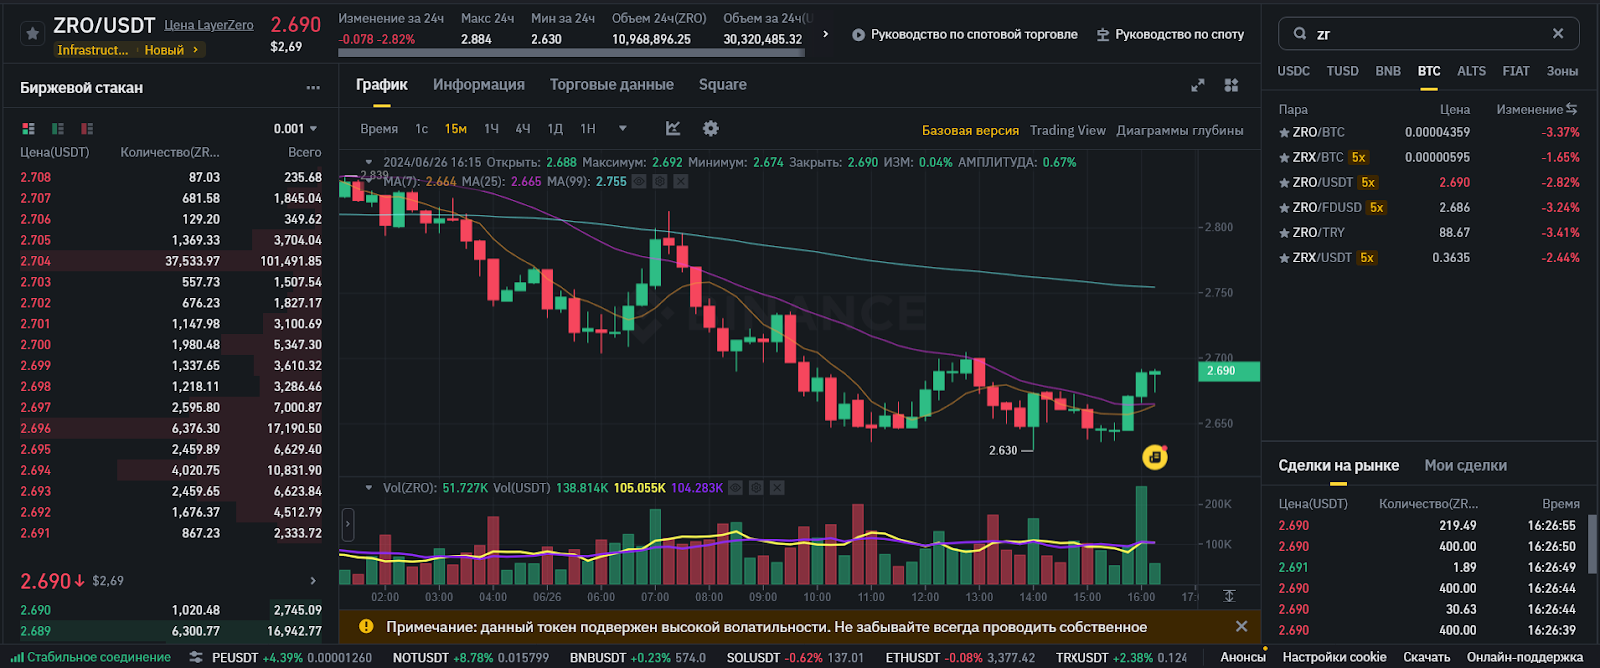Toggle favorite star for ZRX/BTC
Viewport: 1600px width, 668px height.
point(1284,157)
